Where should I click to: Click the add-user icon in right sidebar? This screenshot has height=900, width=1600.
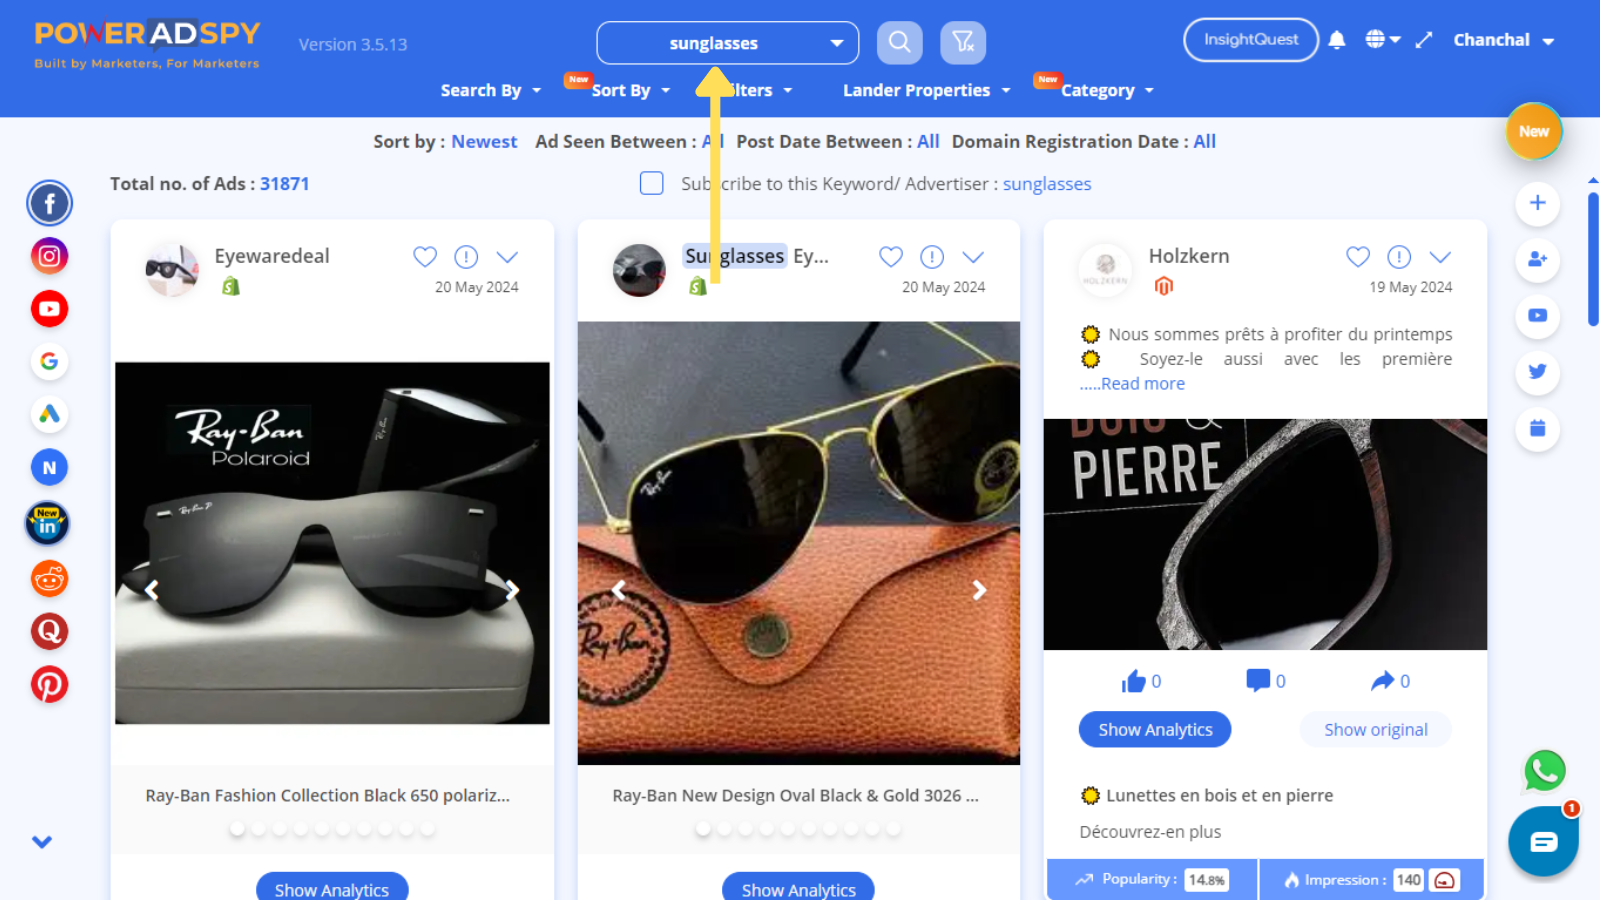(x=1538, y=260)
